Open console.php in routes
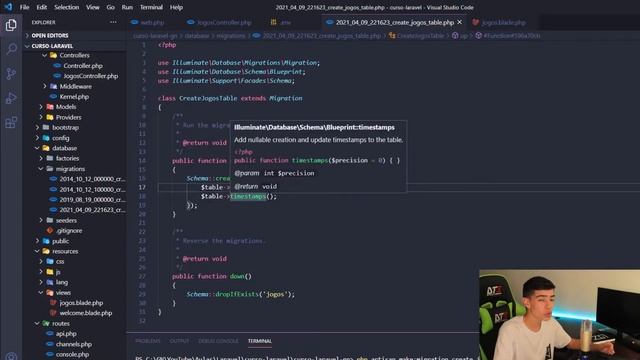 click(72, 354)
